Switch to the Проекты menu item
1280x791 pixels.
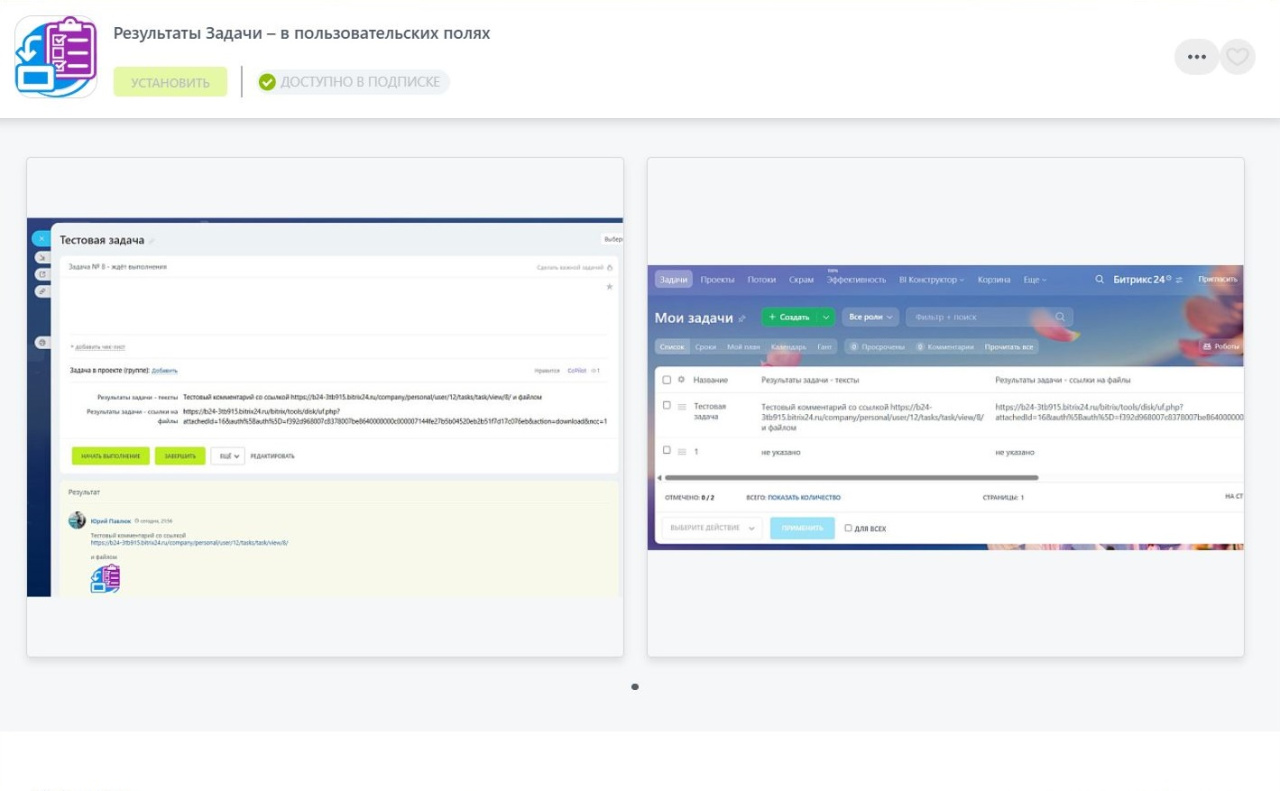click(717, 280)
